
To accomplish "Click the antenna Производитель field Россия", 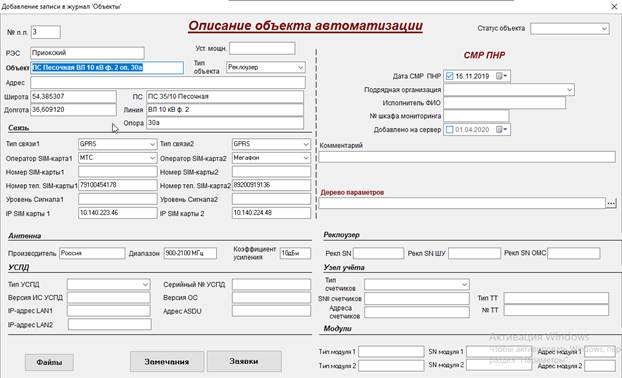I will 92,253.
